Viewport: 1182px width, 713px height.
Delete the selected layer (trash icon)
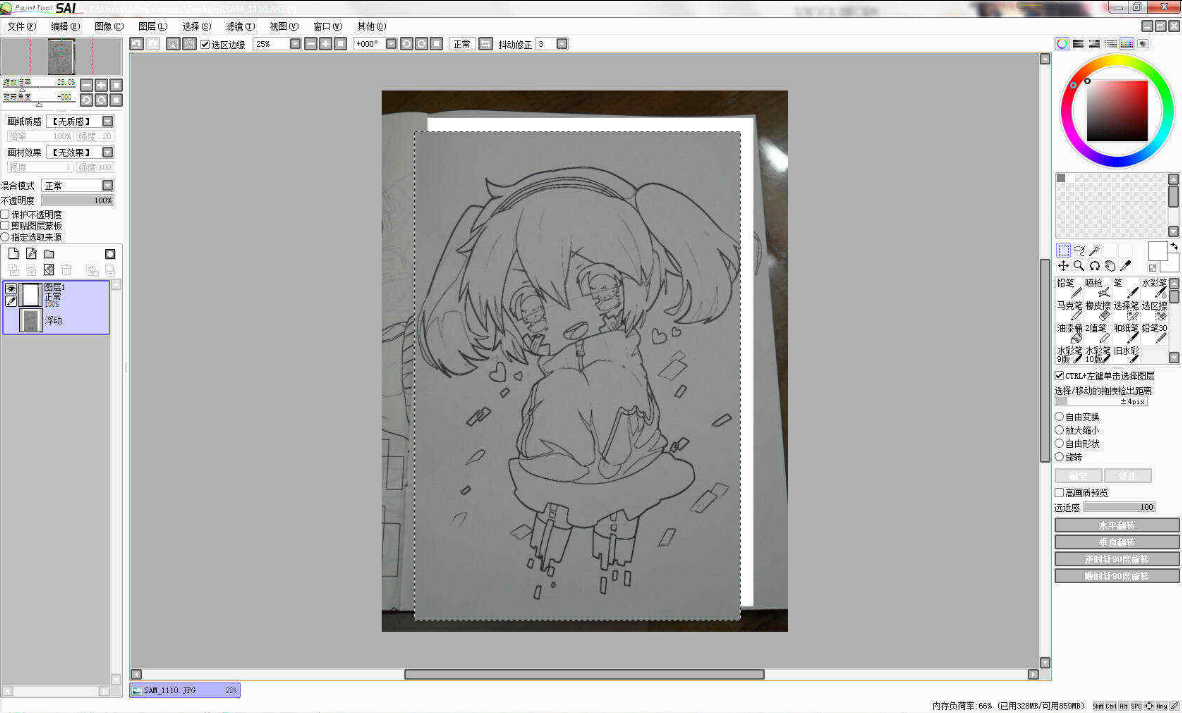coord(66,269)
